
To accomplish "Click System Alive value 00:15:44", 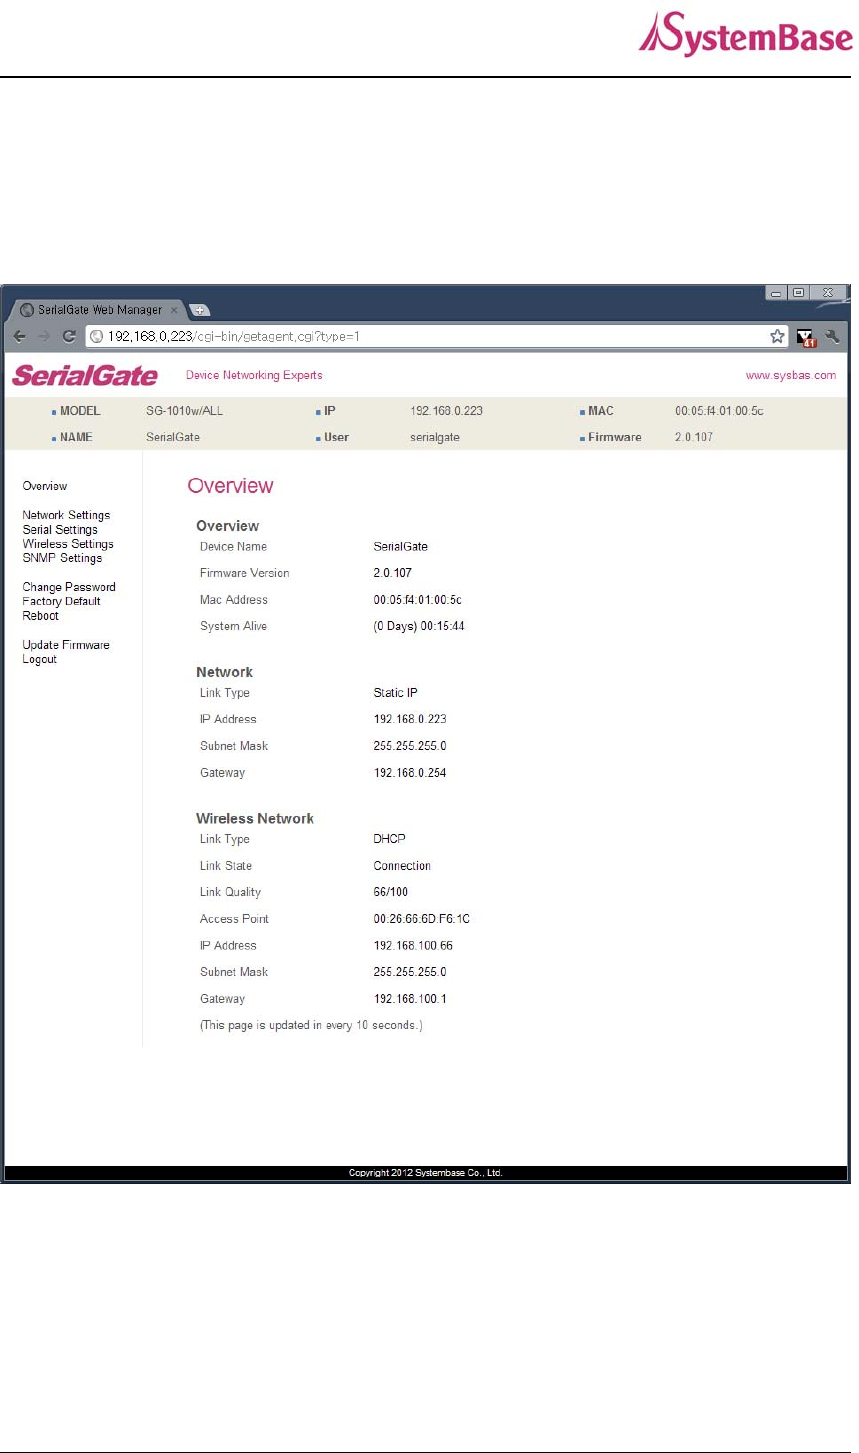I will 419,626.
